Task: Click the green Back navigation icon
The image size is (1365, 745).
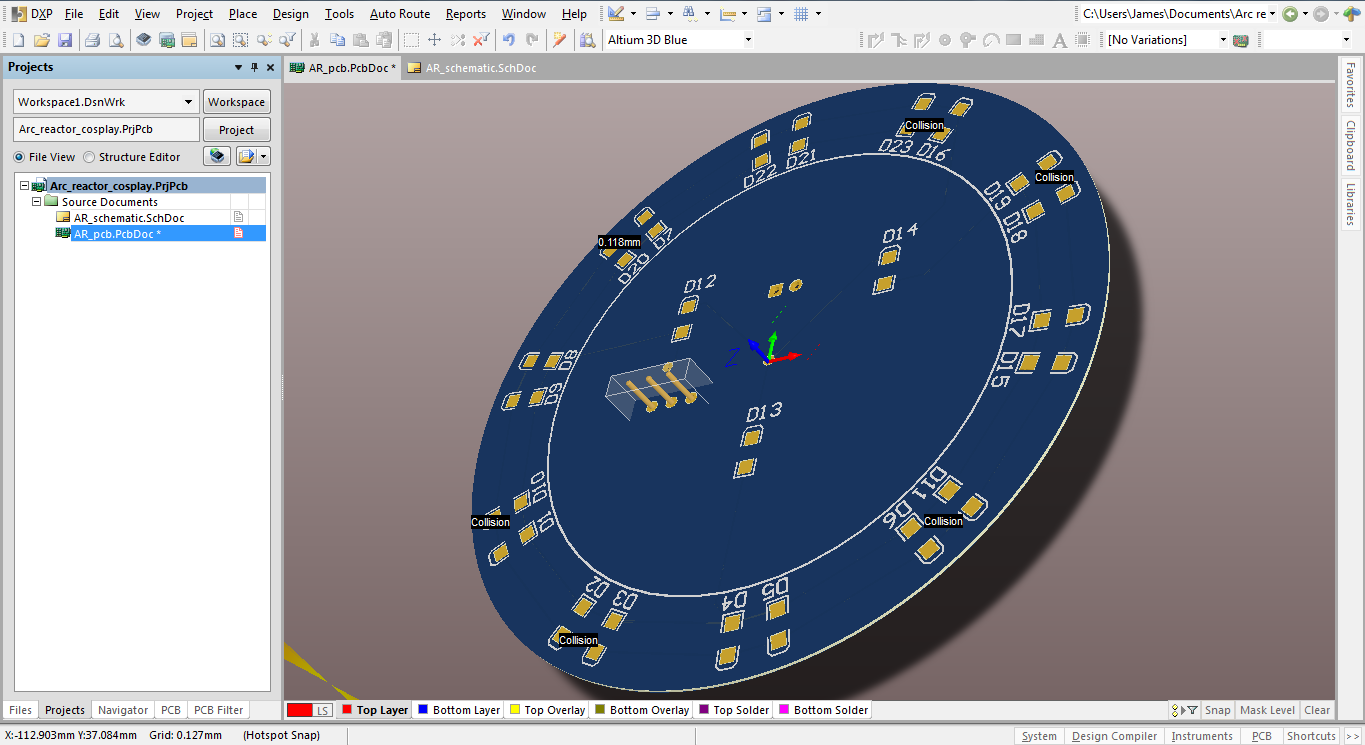Action: click(1290, 14)
